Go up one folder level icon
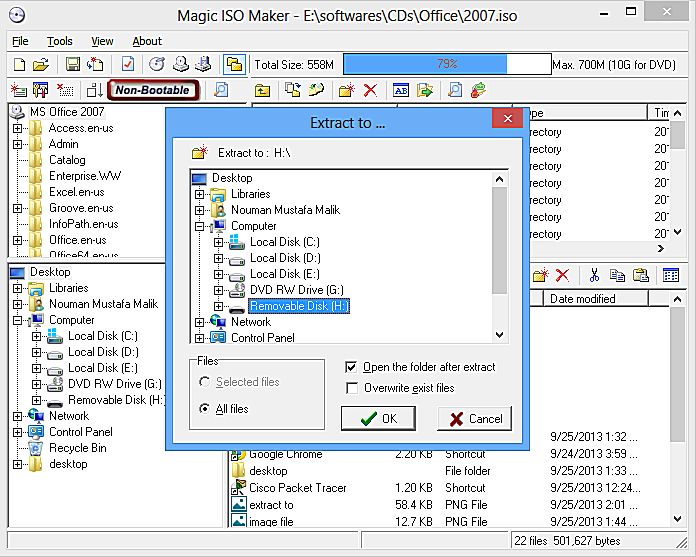The width and height of the screenshot is (696, 557). click(262, 91)
